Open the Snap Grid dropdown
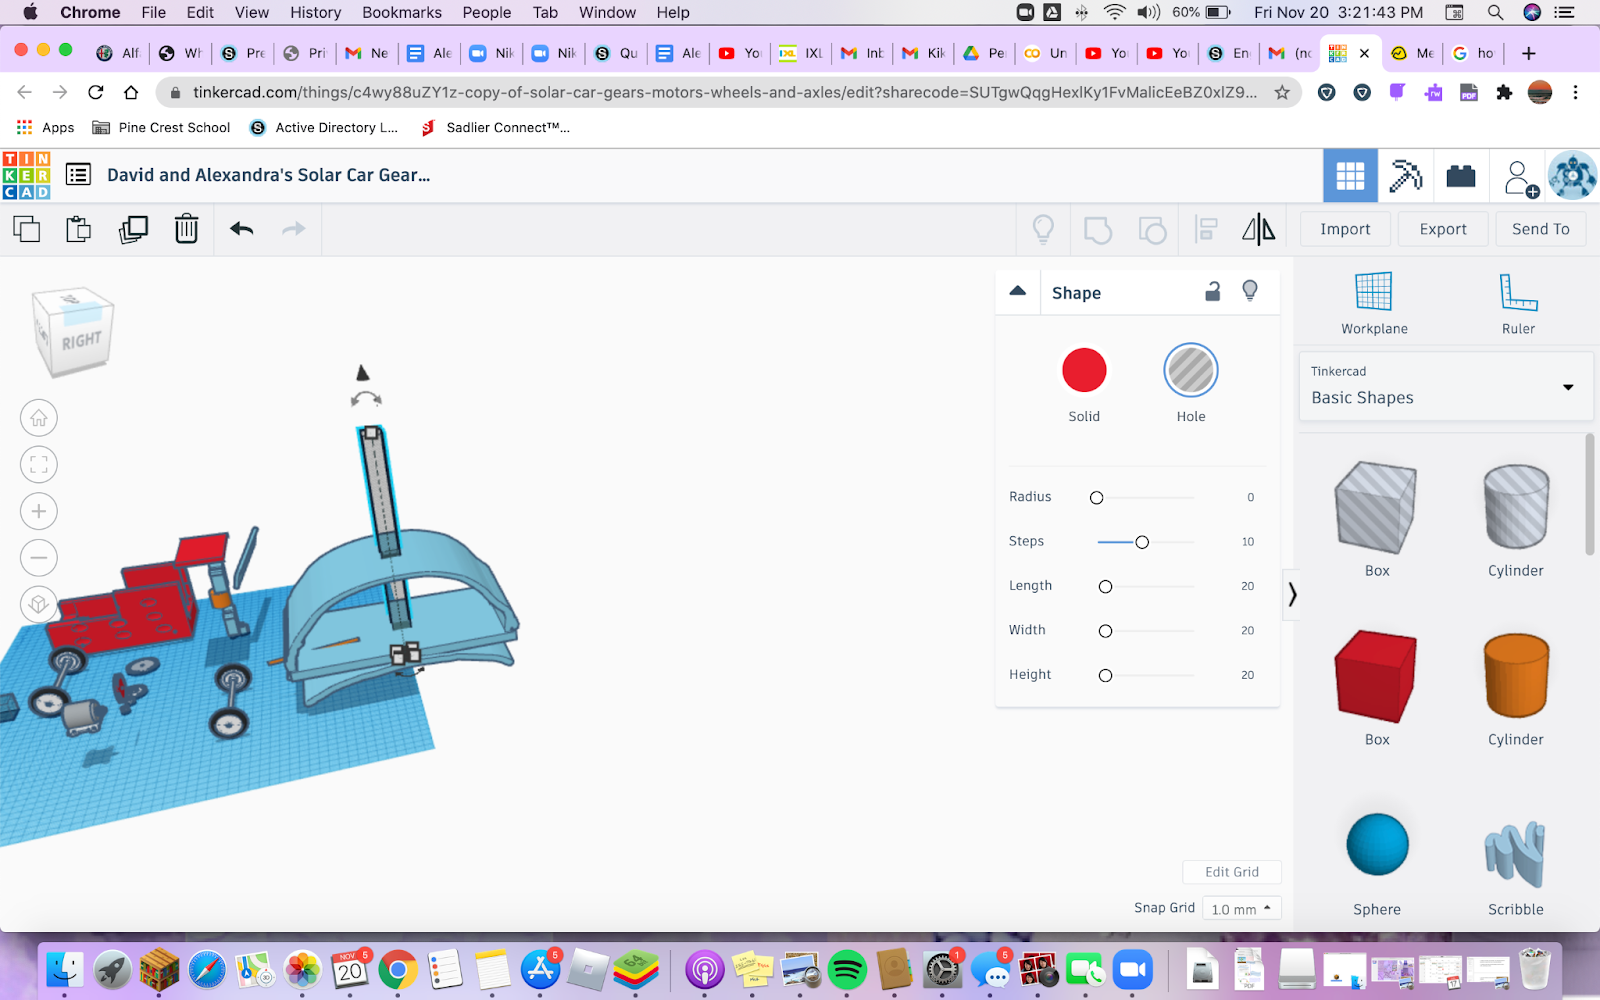 [1241, 909]
